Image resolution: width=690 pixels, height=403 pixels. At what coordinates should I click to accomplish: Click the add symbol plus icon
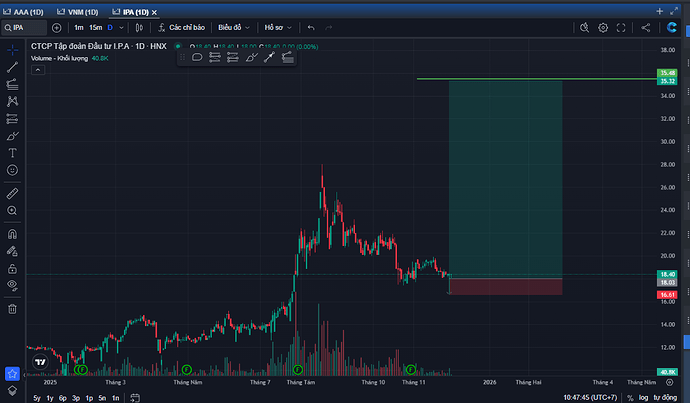pos(56,28)
